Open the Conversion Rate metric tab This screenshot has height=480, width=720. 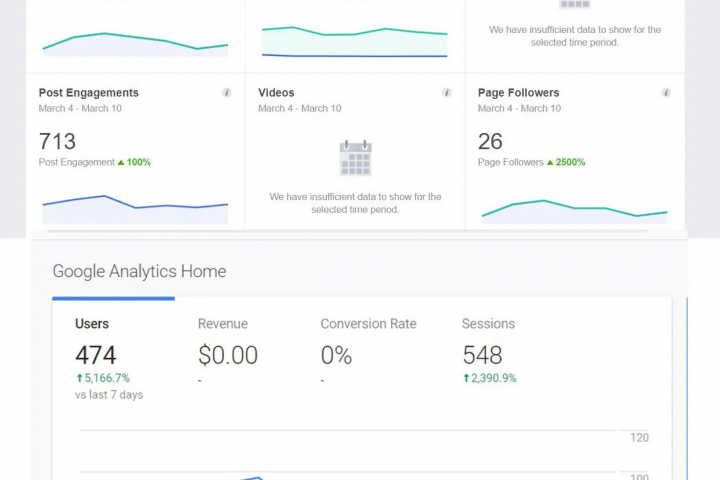coord(368,324)
